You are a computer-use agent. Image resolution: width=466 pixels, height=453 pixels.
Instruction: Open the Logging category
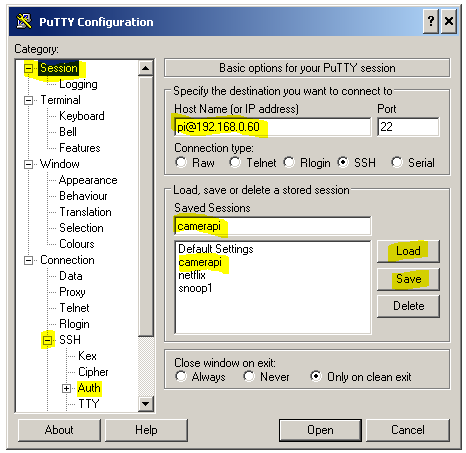pos(78,84)
